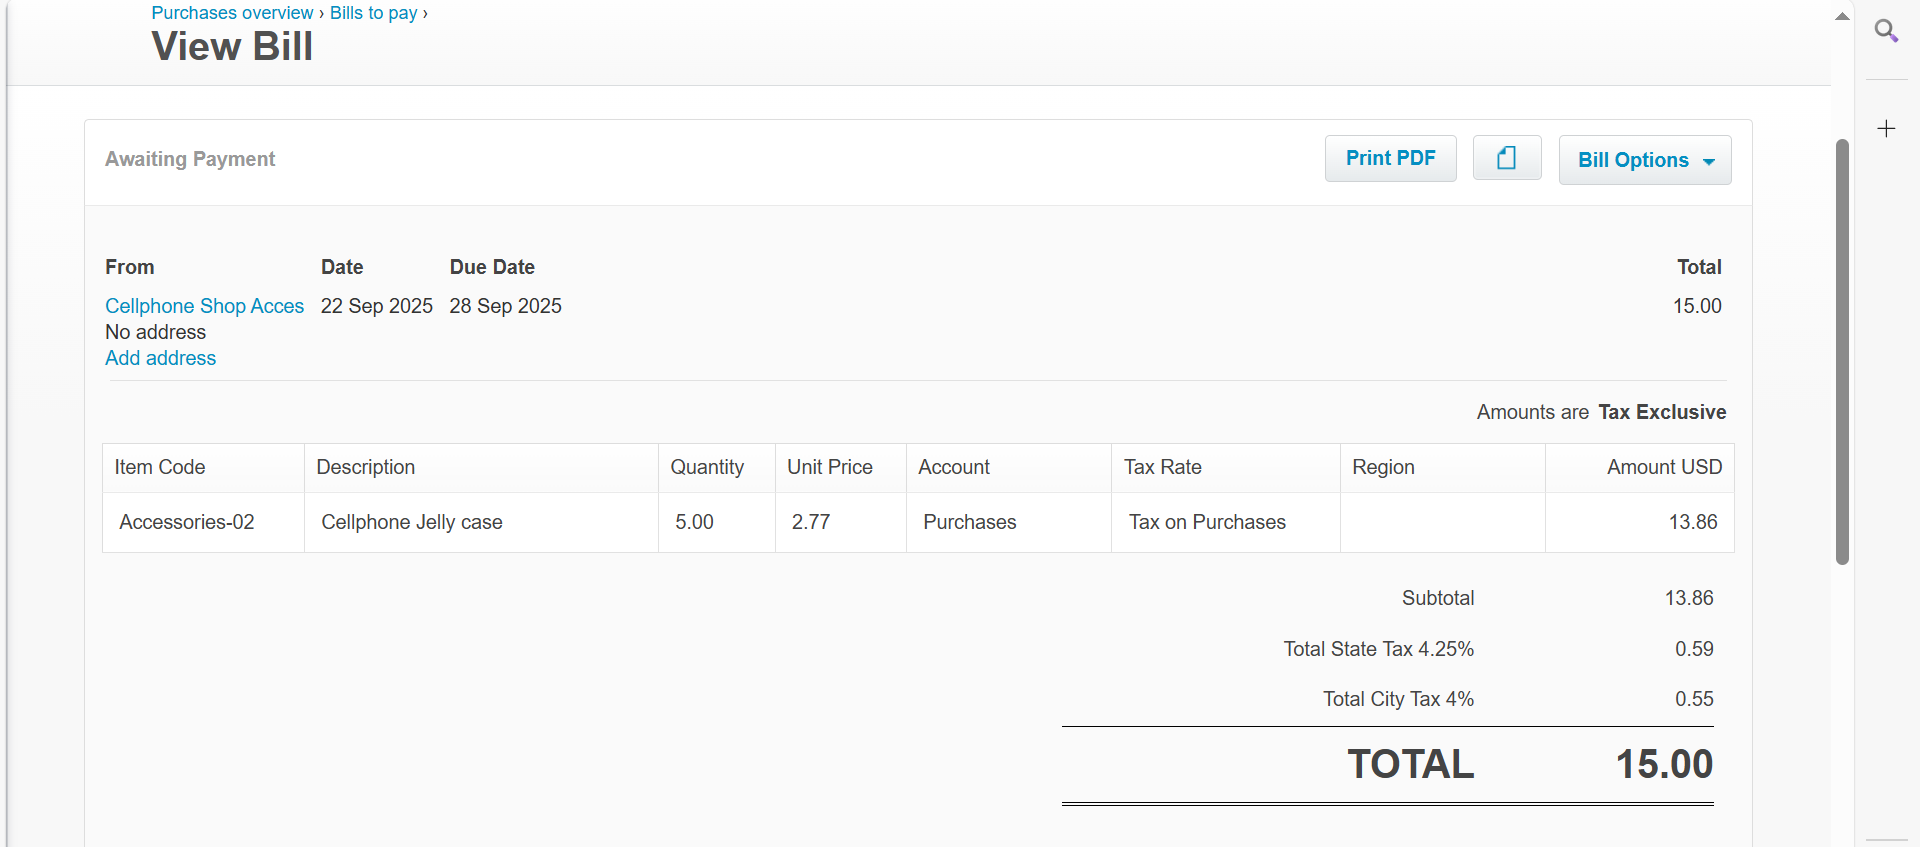Click the plus icon in right sidebar

pyautogui.click(x=1886, y=129)
